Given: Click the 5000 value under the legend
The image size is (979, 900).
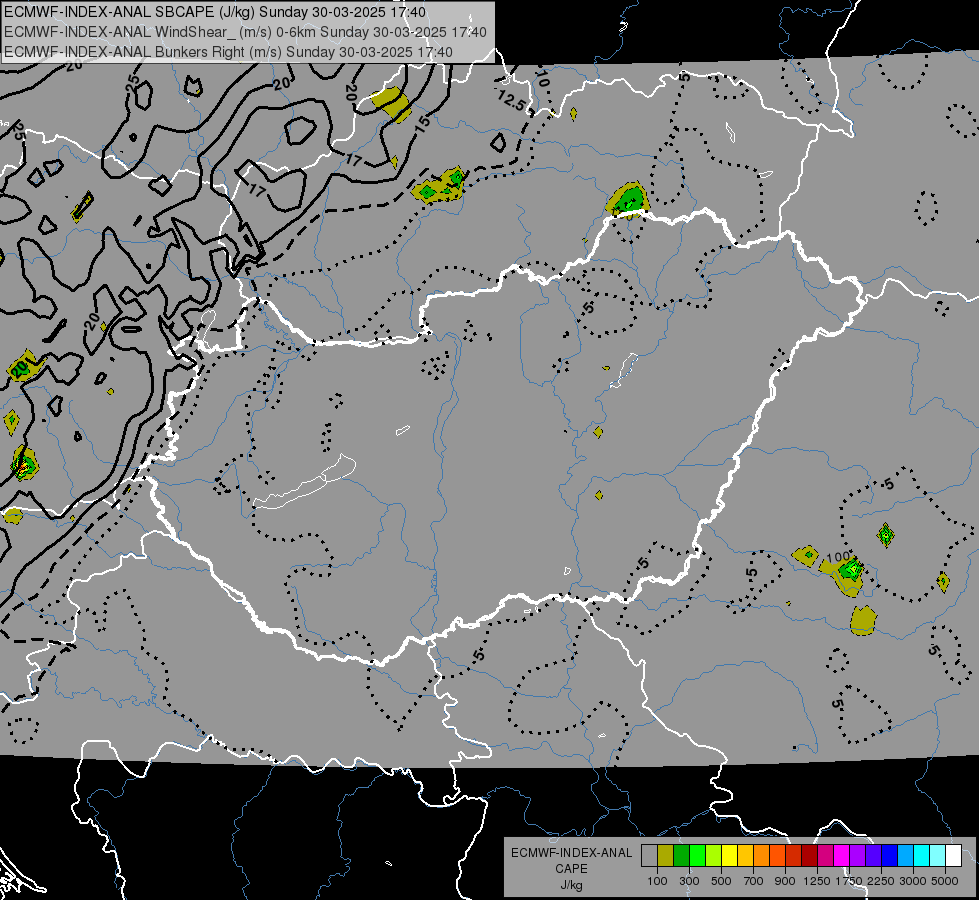Looking at the screenshot, I should point(945,881).
